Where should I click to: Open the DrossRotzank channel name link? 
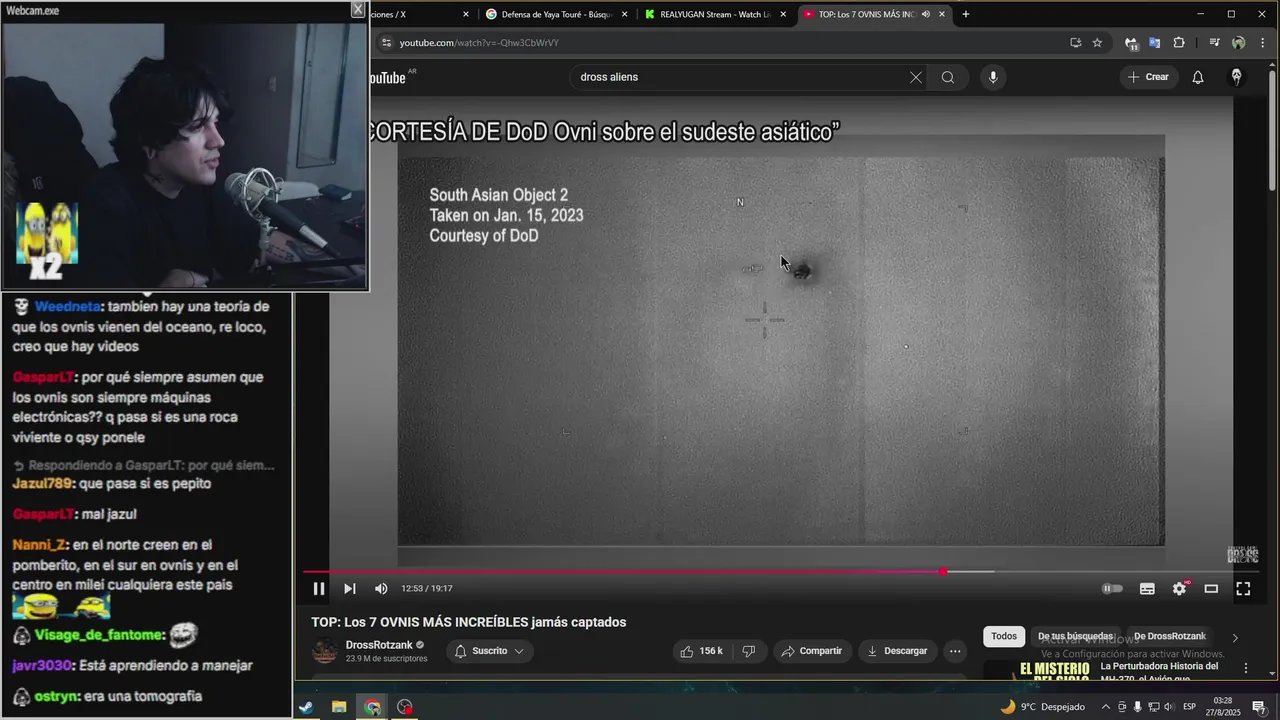coord(379,645)
